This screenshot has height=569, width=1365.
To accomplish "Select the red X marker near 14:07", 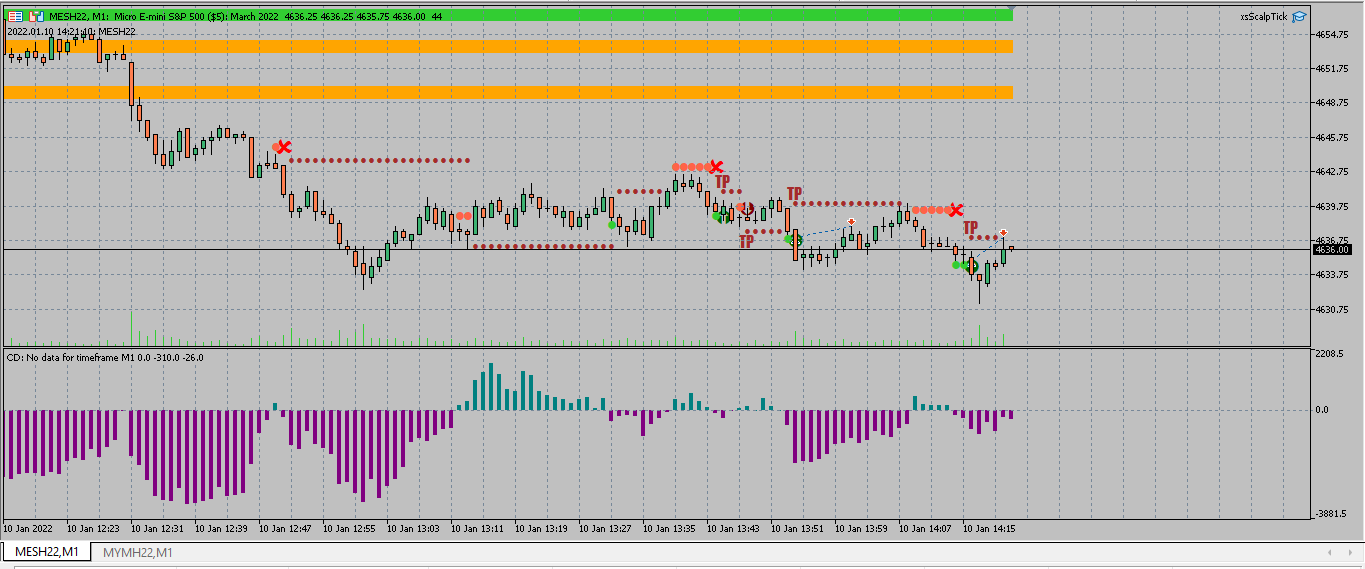I will coord(956,210).
